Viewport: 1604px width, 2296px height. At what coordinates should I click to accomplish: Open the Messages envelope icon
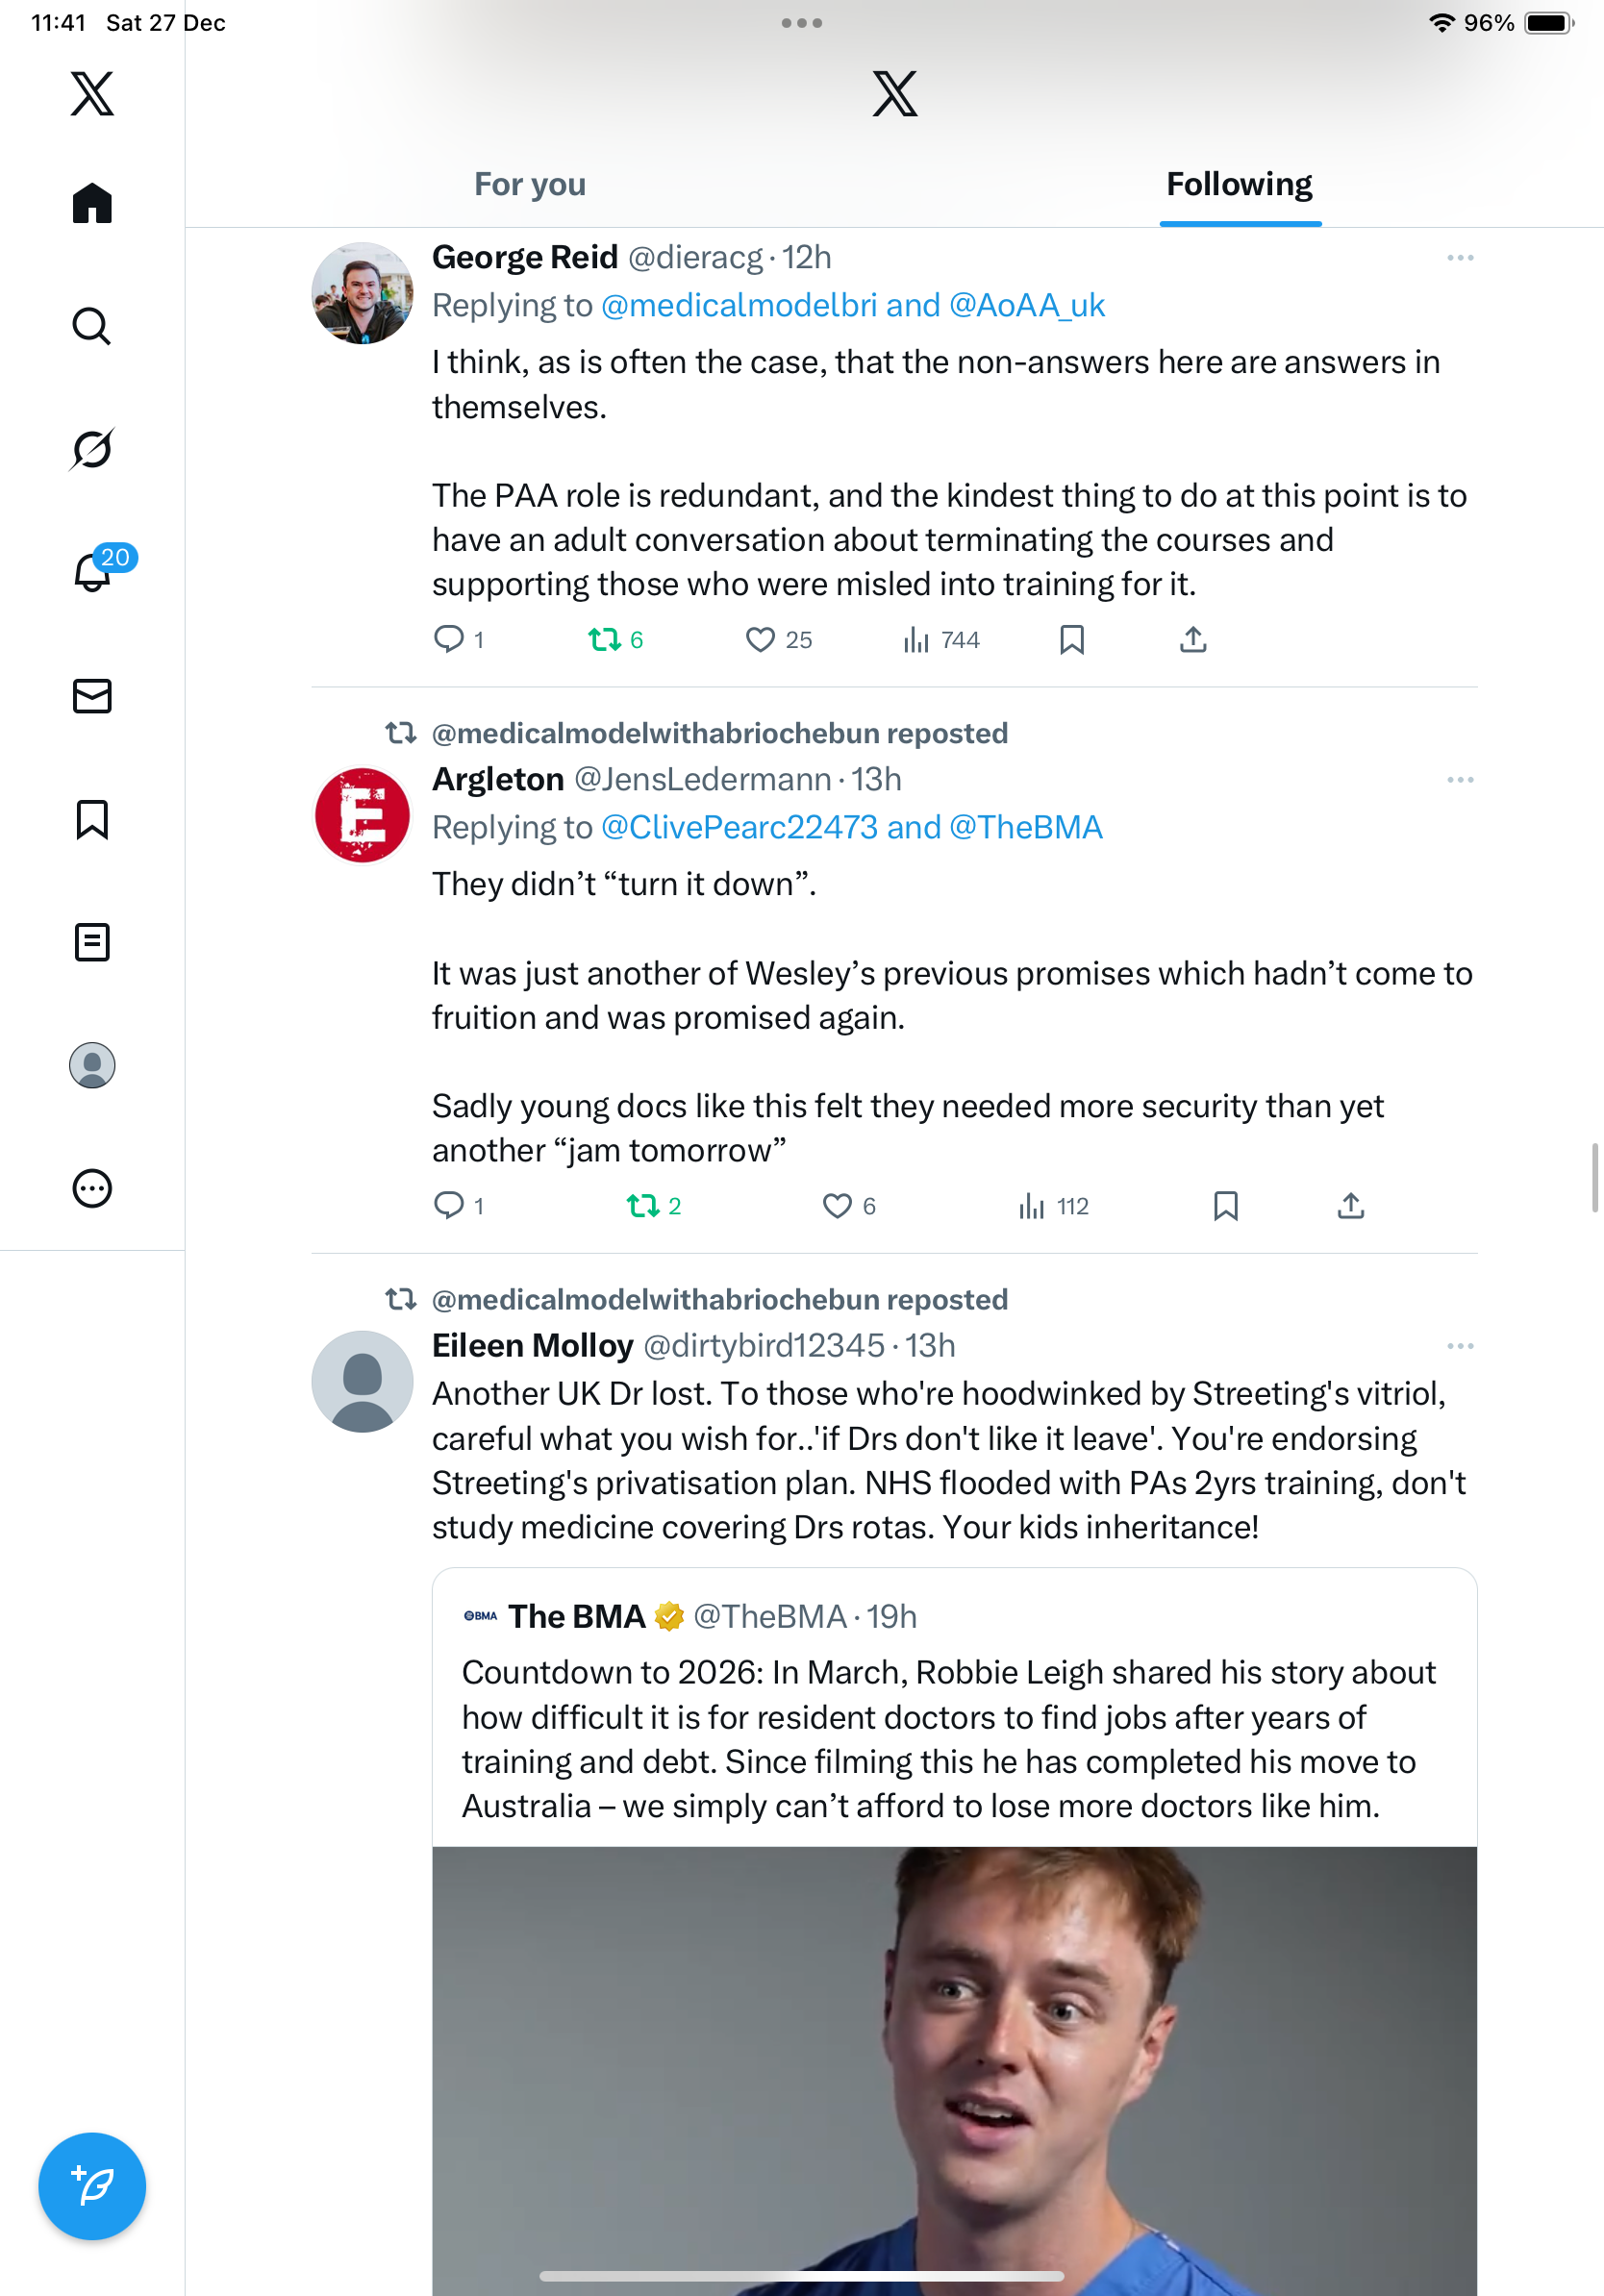(x=92, y=696)
